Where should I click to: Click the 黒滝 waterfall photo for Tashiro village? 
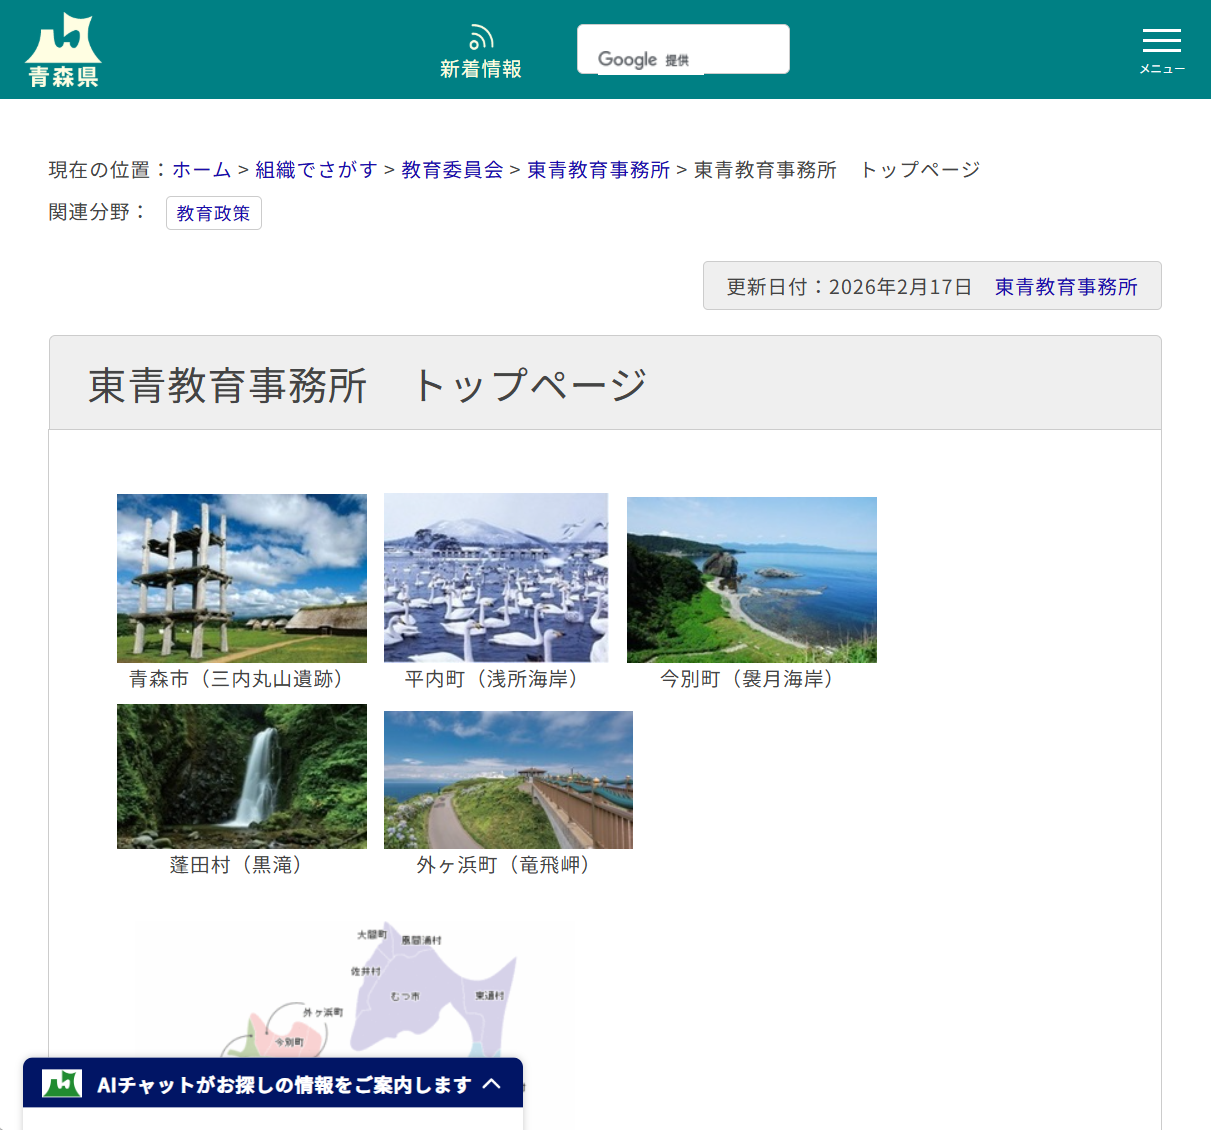click(x=241, y=776)
